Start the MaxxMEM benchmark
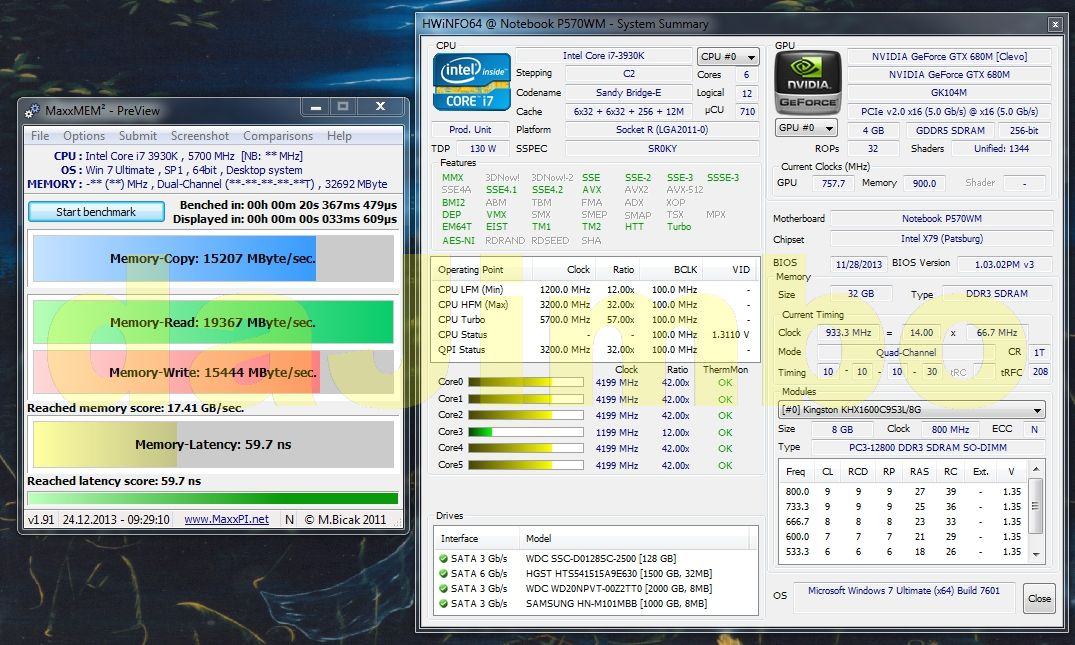The width and height of the screenshot is (1075, 645). [x=96, y=212]
